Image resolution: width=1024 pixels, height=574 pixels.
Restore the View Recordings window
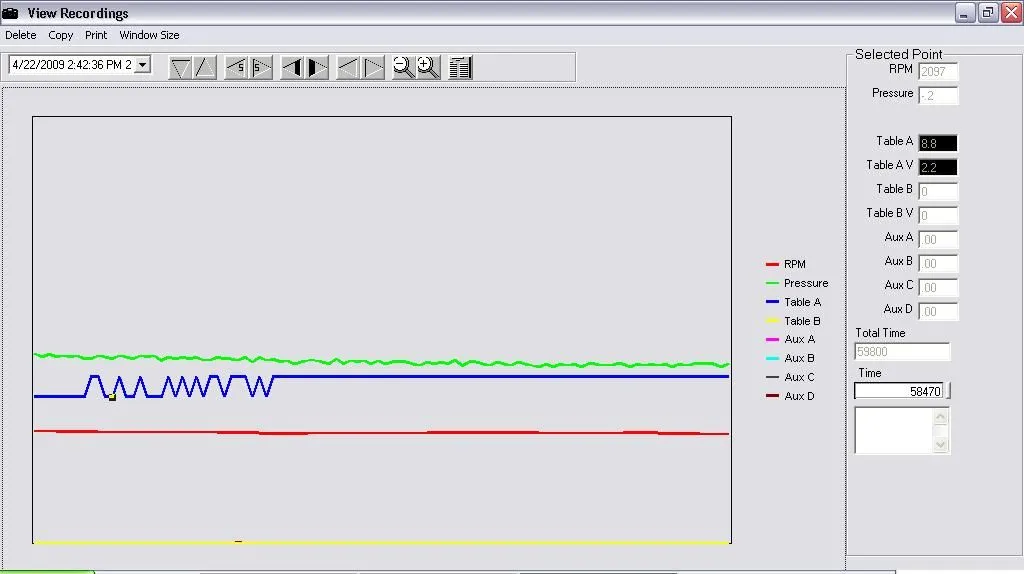pyautogui.click(x=988, y=13)
